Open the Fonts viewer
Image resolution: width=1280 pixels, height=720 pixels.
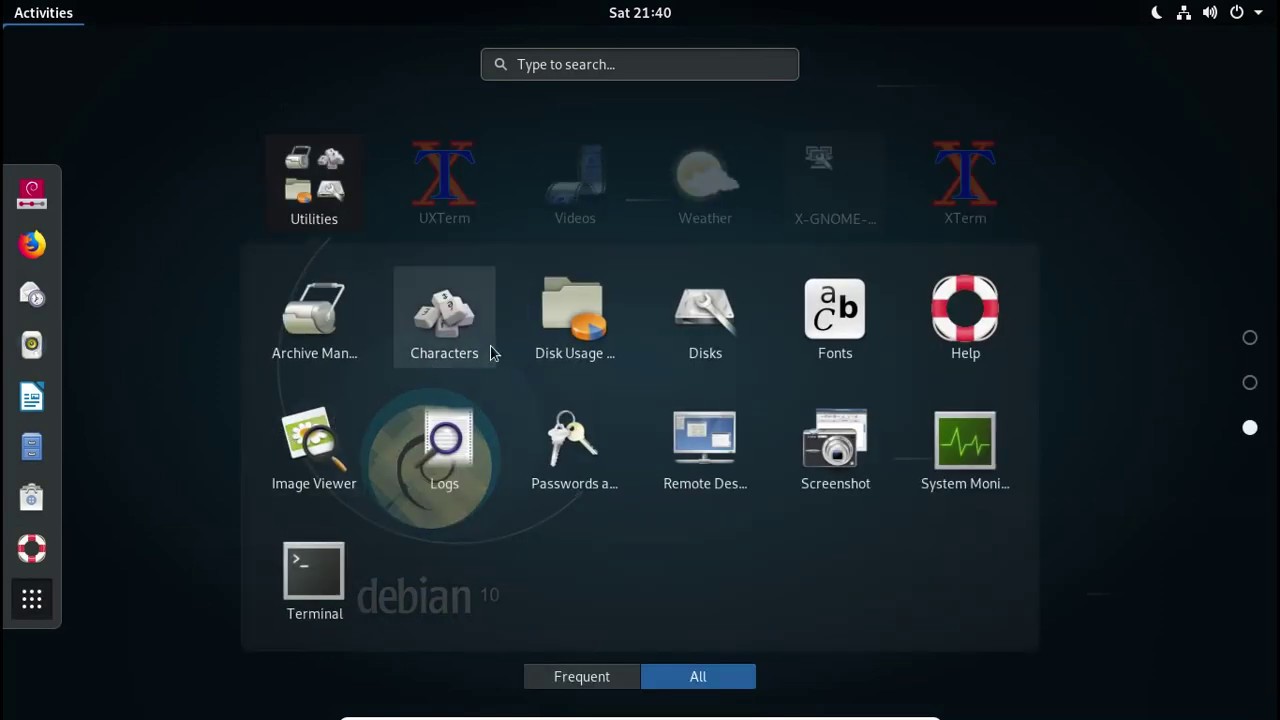835,319
